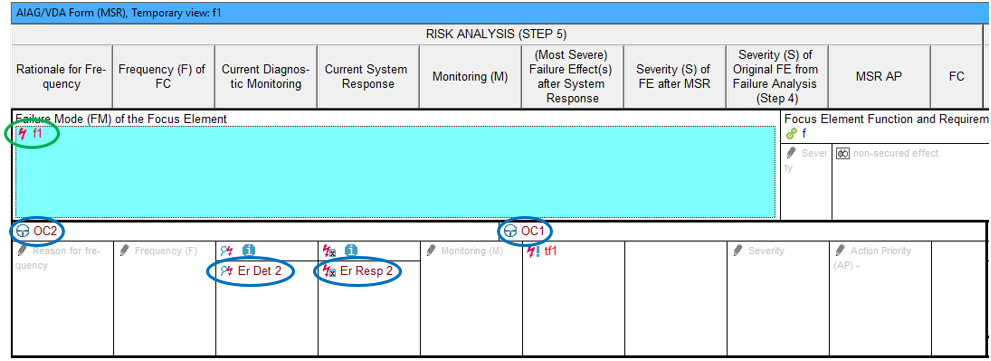Click the lightning icon next to tf1
The width and height of the screenshot is (991, 361).
(533, 251)
